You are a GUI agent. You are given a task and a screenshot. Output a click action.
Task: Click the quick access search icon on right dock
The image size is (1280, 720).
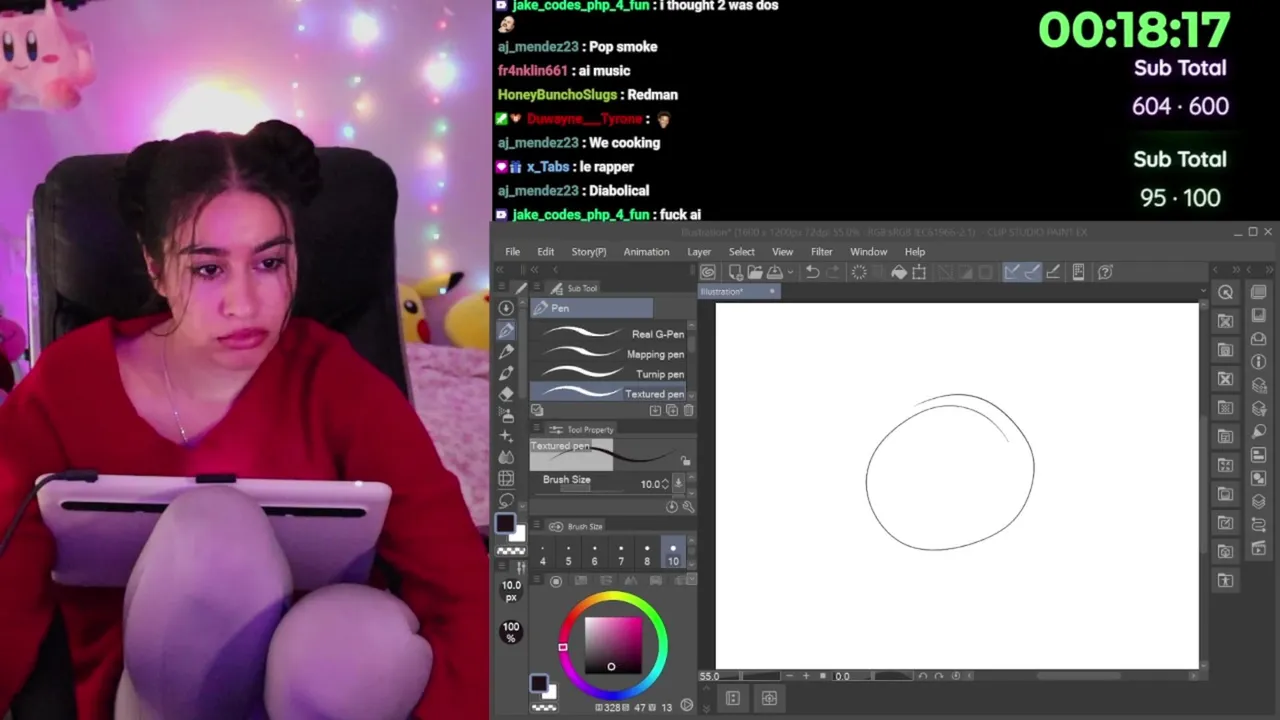1226,292
